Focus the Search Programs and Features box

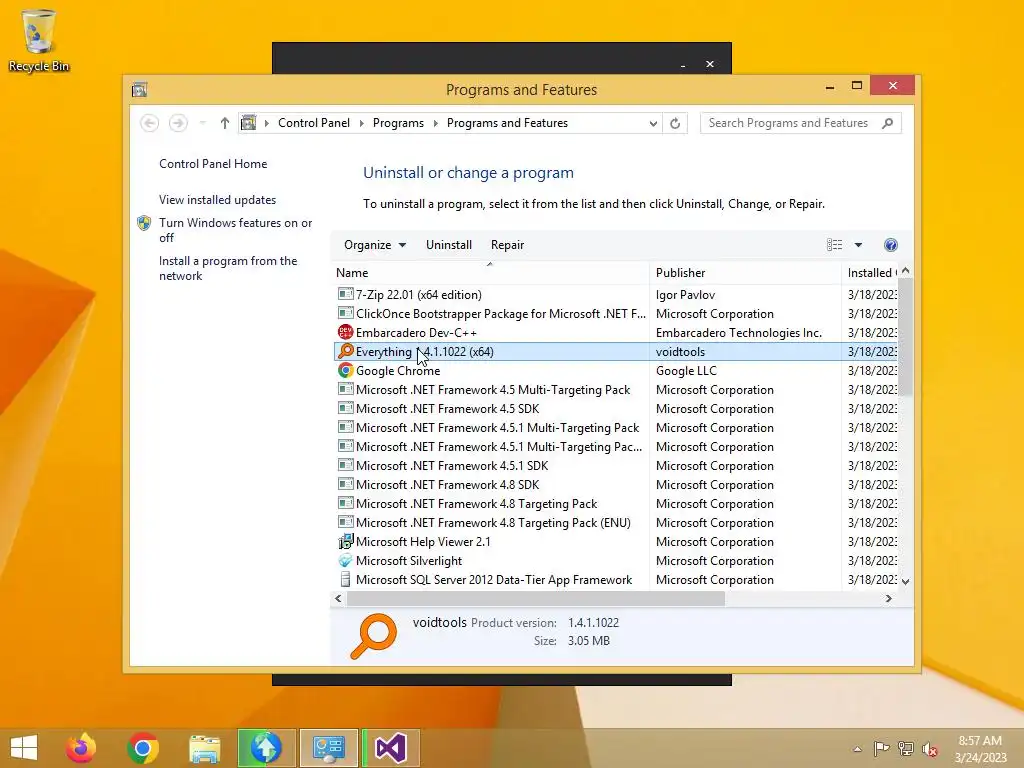pos(801,123)
